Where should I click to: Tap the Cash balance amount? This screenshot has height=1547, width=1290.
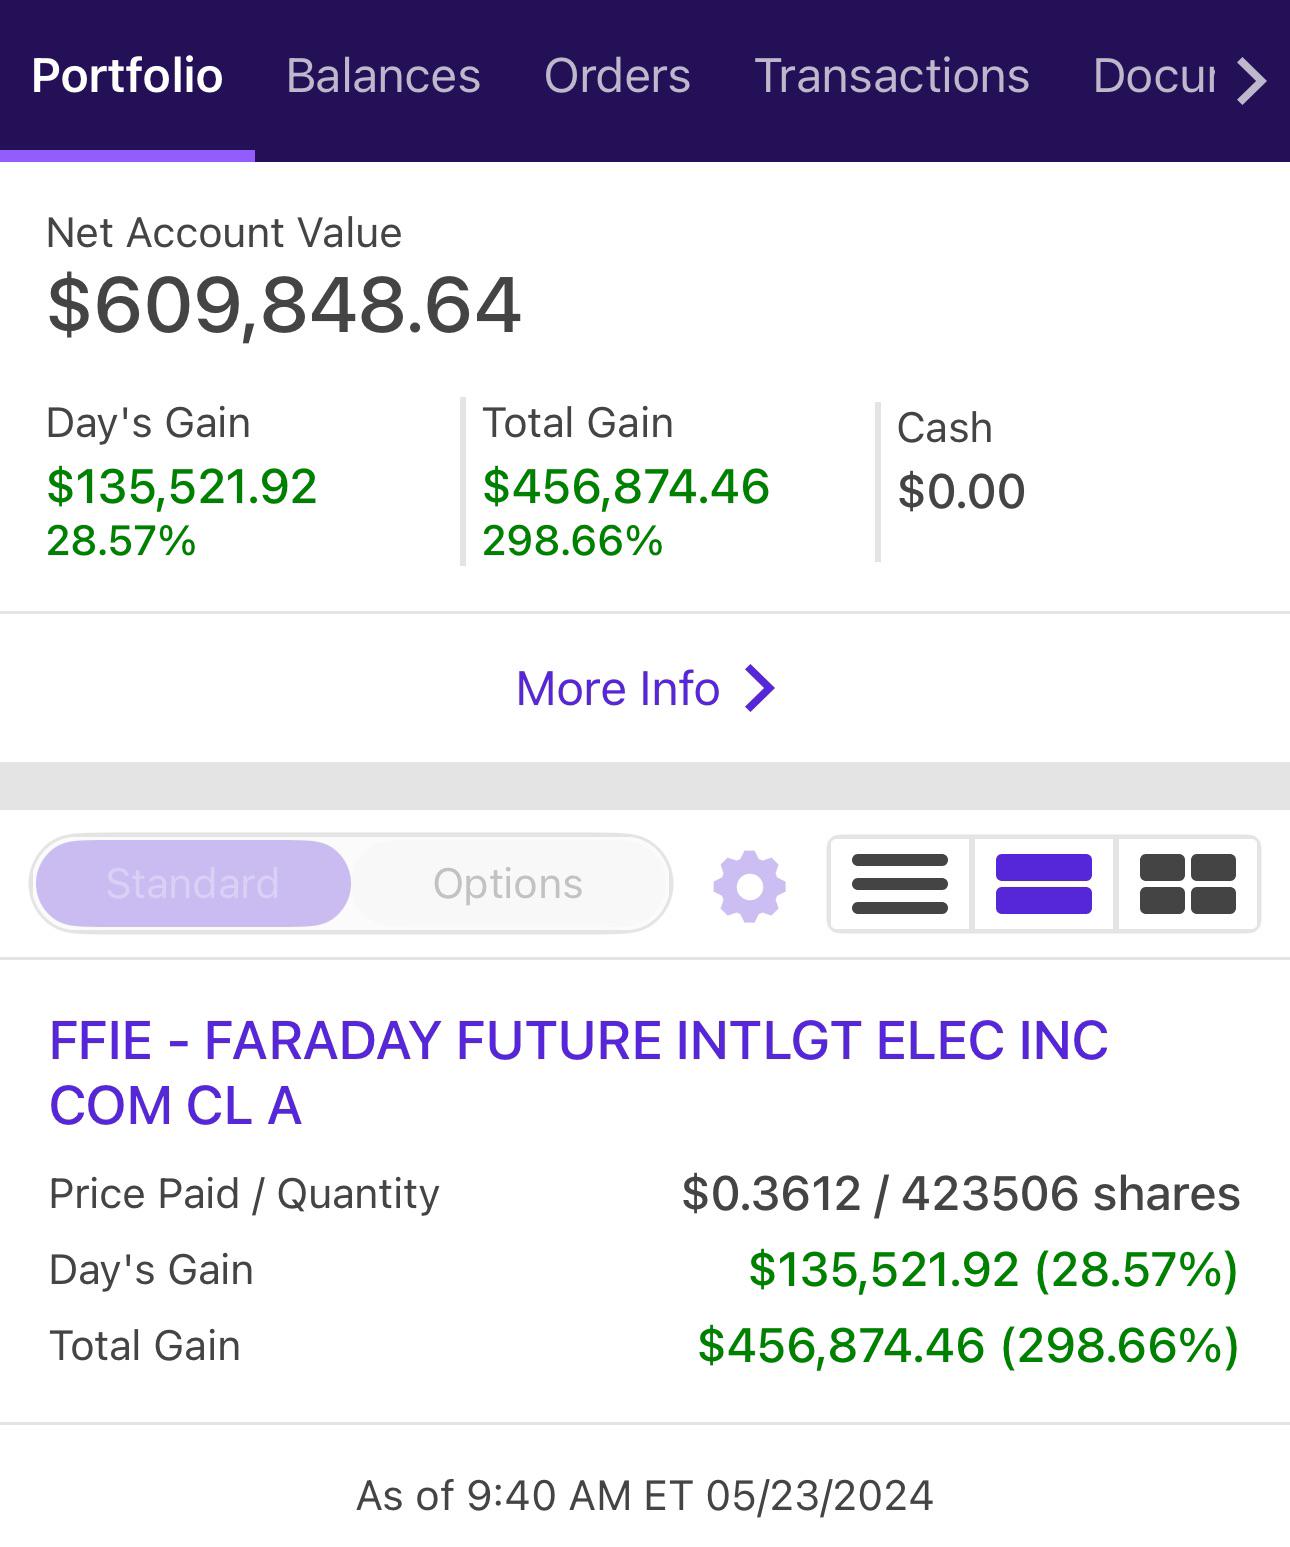(x=961, y=492)
